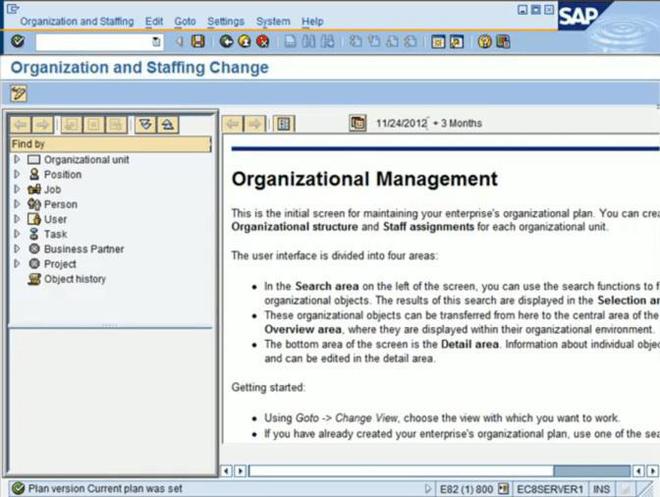Screen dimensions: 660x497
Task: Click the Display/Change pencil toggle icon
Action: [x=19, y=93]
